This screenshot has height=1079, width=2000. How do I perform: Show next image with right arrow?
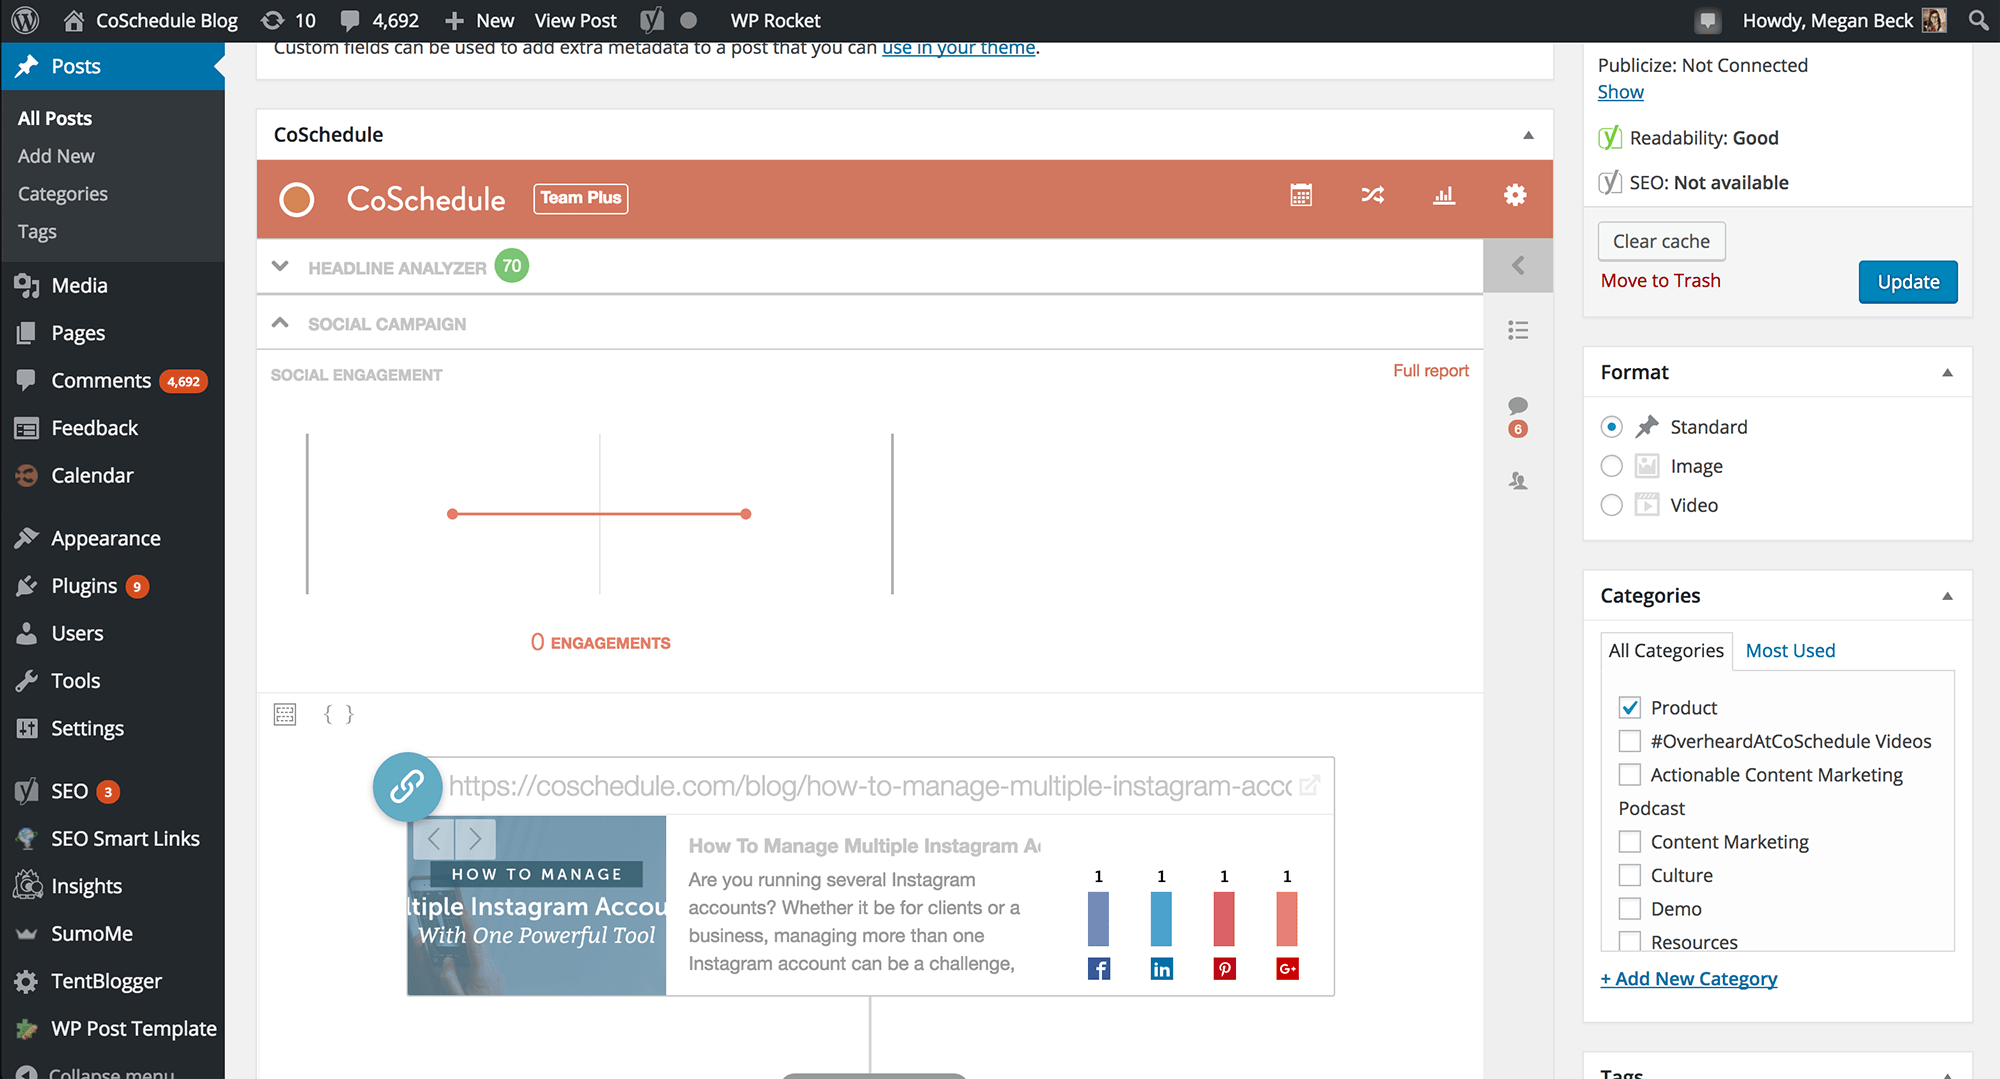(475, 838)
